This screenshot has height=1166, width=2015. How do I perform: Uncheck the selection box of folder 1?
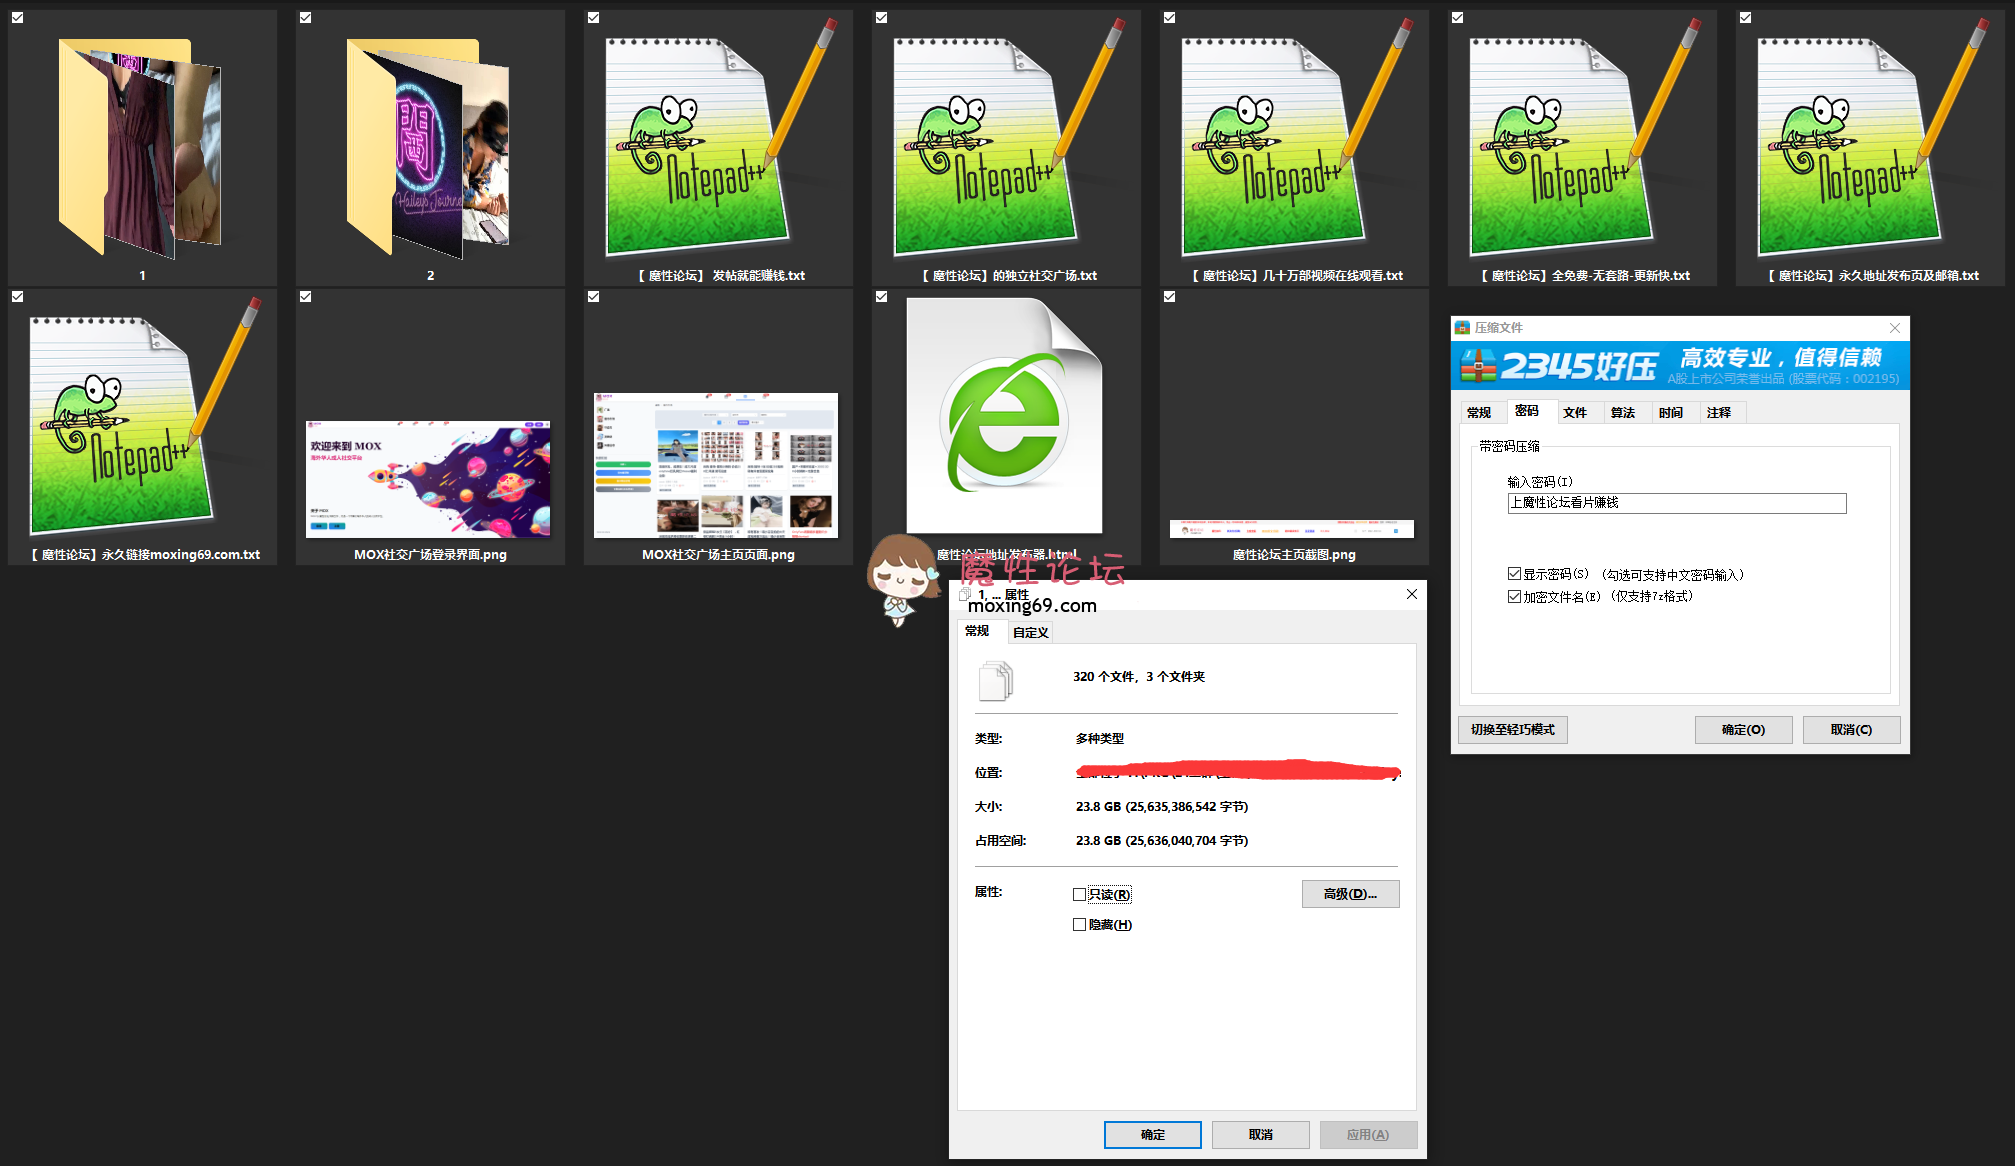(18, 17)
